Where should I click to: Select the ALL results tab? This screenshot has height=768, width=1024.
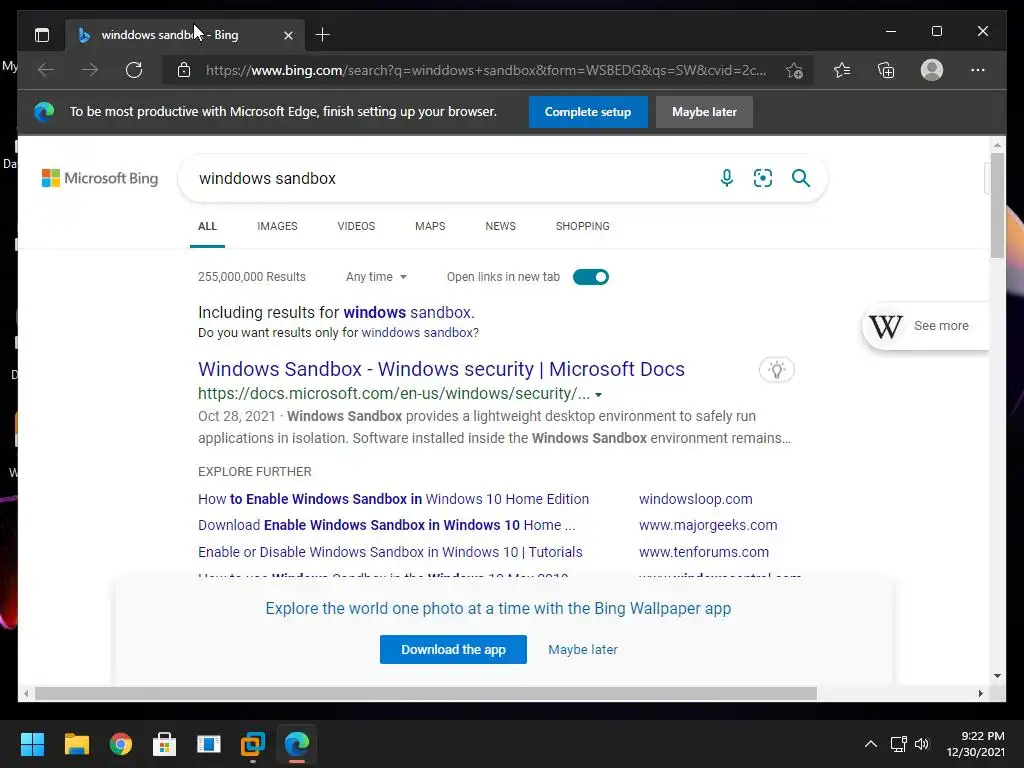(207, 226)
